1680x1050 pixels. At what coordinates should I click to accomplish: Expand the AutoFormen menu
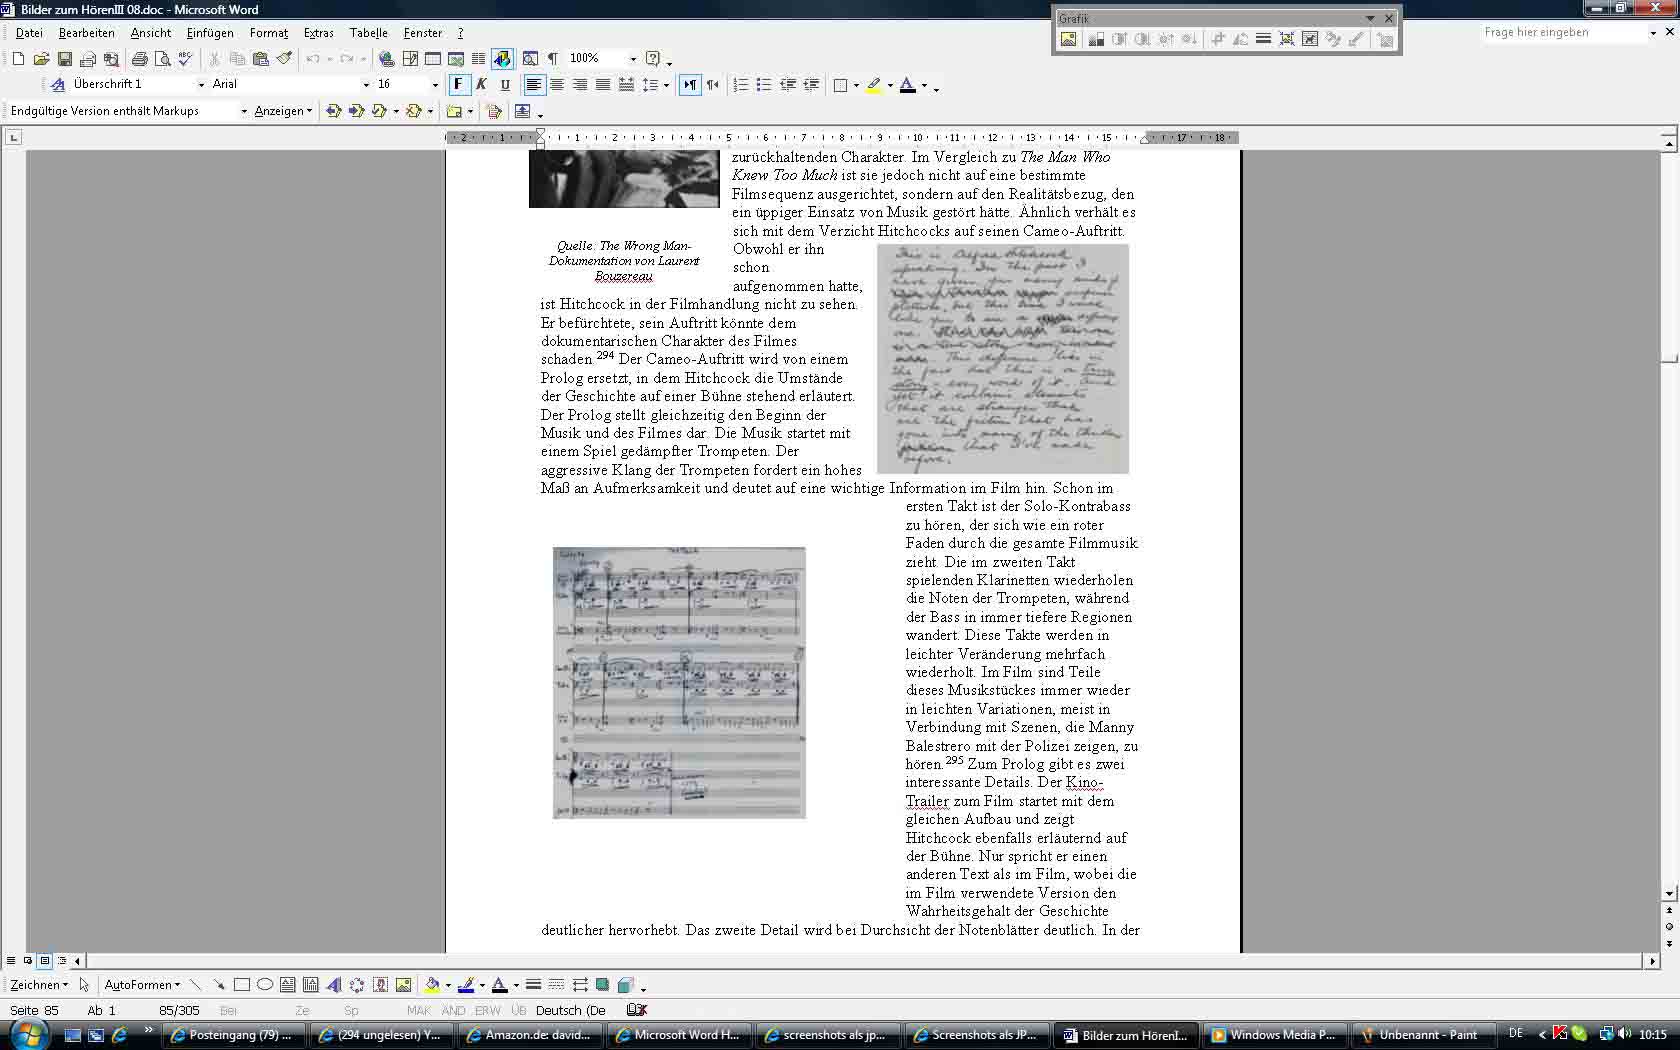142,985
